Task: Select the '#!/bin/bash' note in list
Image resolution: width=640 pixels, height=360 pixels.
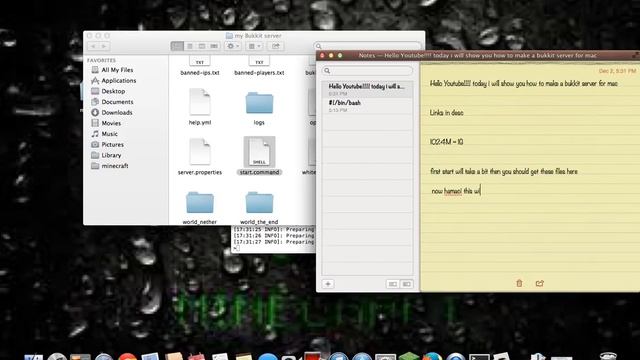Action: (367, 106)
